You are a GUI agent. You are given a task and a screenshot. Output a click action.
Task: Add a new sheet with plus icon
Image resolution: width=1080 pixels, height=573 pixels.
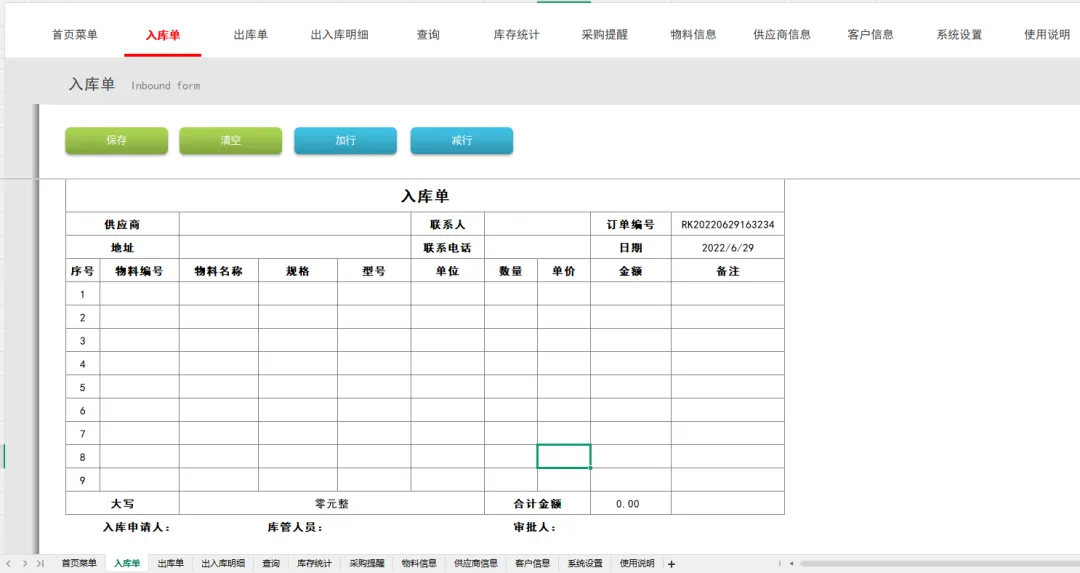coord(672,564)
